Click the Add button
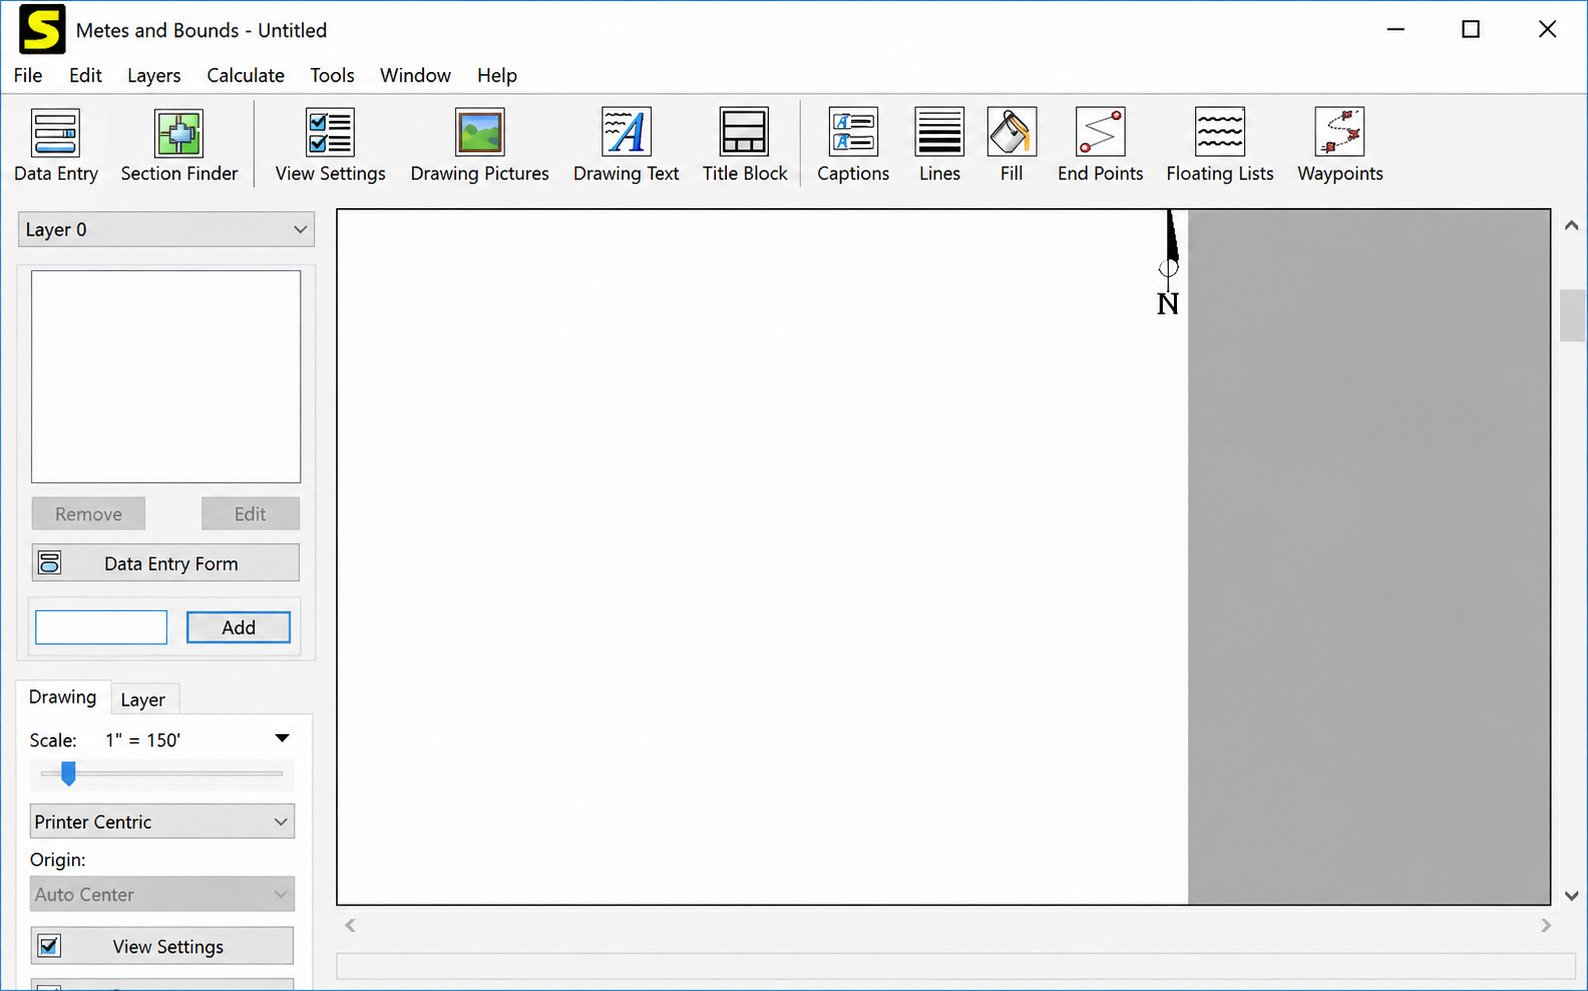This screenshot has width=1588, height=991. 238,627
